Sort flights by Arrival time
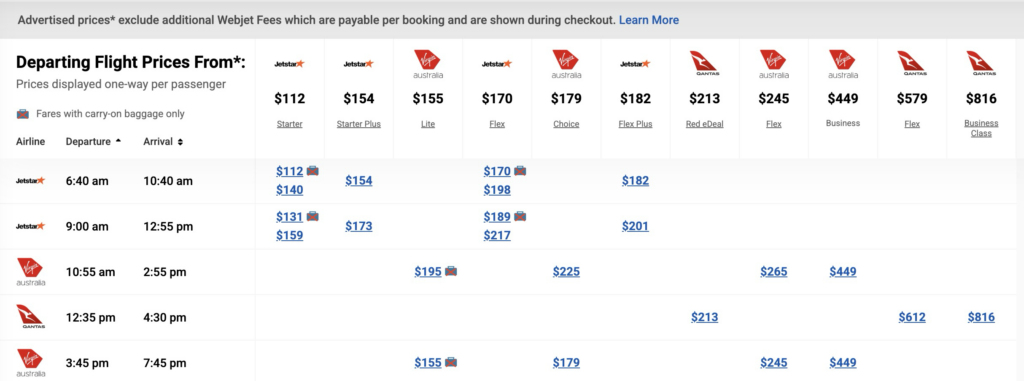 coord(163,141)
